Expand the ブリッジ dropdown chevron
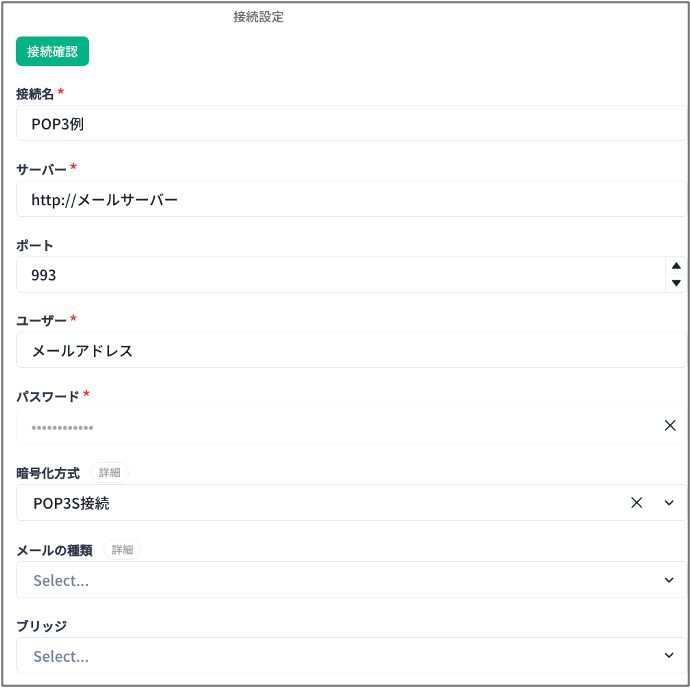This screenshot has height=688, width=690. (x=669, y=656)
